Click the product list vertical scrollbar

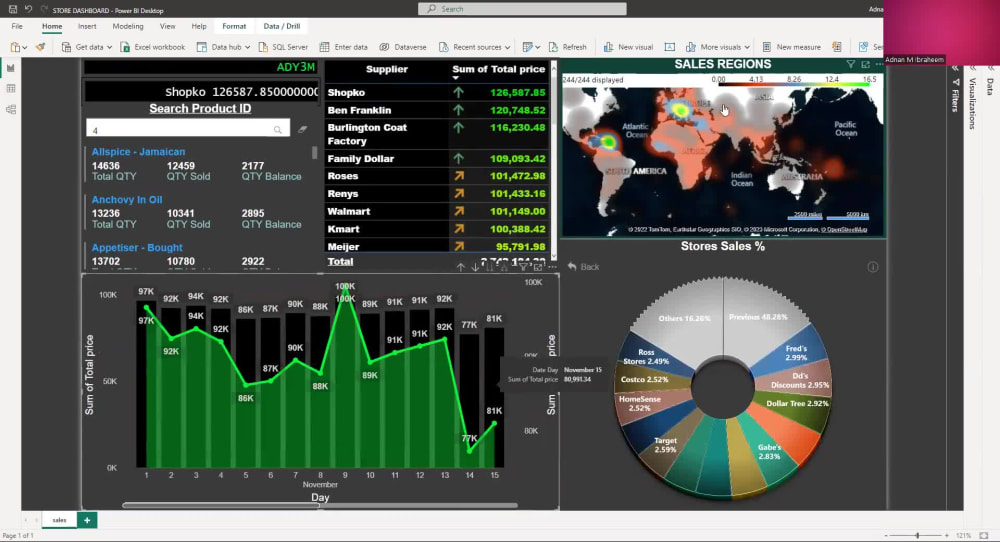coord(314,153)
